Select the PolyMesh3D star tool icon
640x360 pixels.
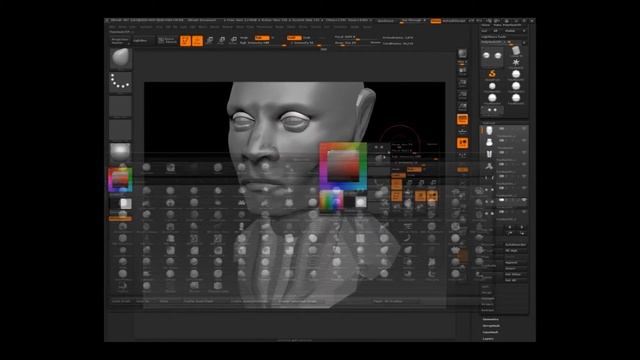click(x=516, y=62)
